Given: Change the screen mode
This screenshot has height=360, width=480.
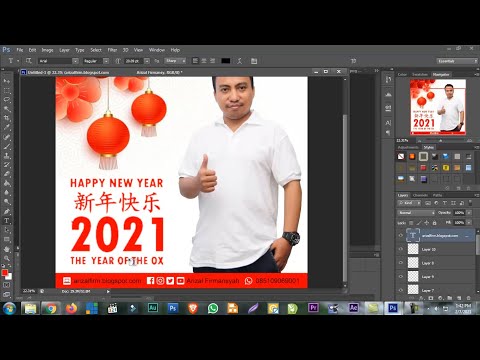Looking at the screenshot, I should pyautogui.click(x=7, y=295).
